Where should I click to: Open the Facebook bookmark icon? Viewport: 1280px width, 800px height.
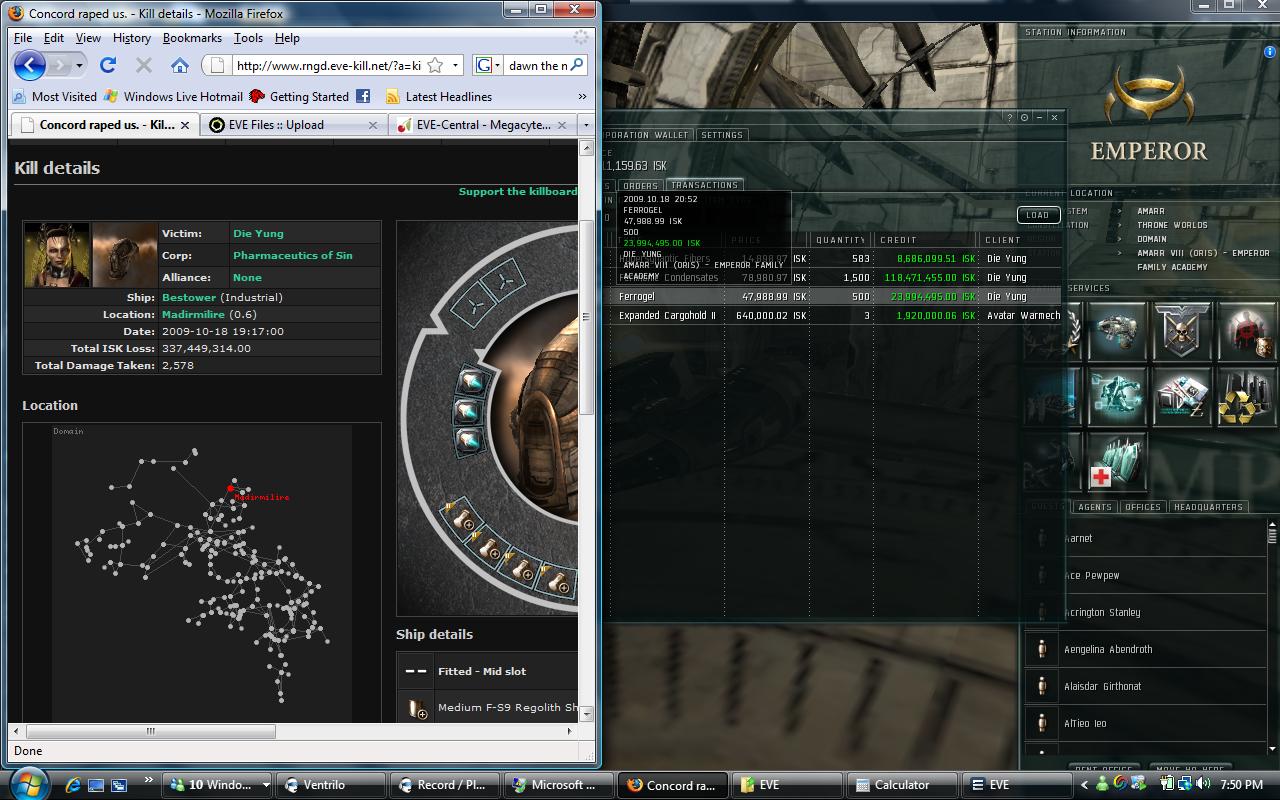363,97
